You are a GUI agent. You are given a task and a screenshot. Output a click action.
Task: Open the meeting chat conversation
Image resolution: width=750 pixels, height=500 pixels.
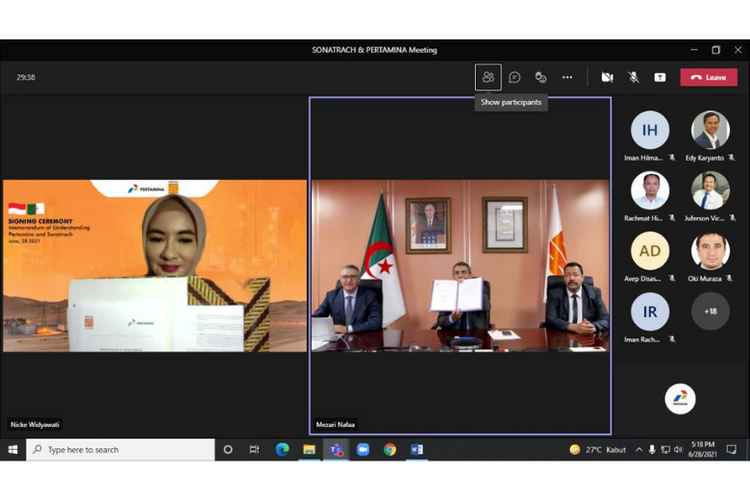click(514, 77)
